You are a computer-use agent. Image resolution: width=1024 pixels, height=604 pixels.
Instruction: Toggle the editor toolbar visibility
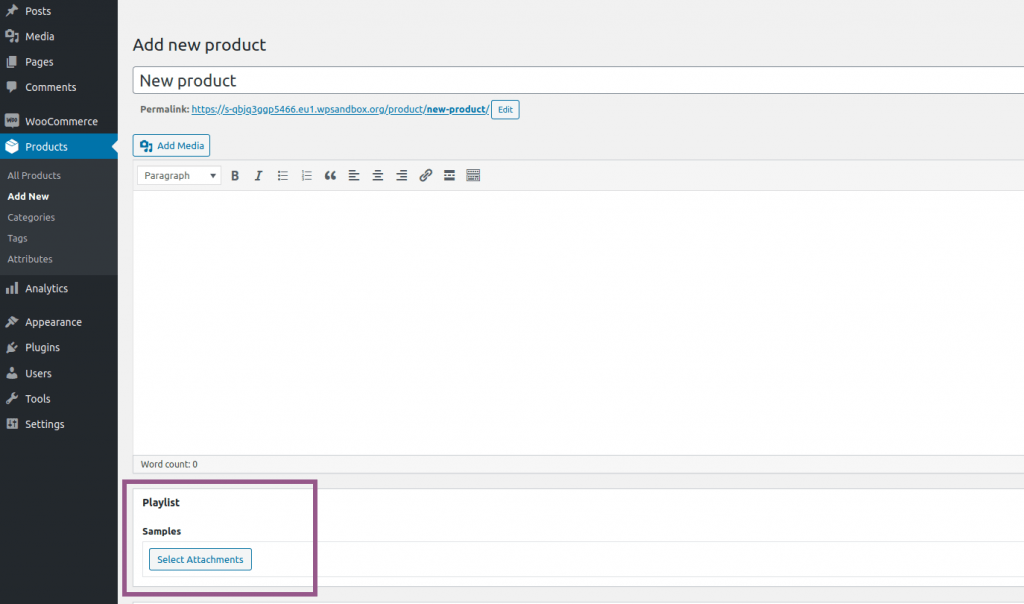pyautogui.click(x=474, y=176)
